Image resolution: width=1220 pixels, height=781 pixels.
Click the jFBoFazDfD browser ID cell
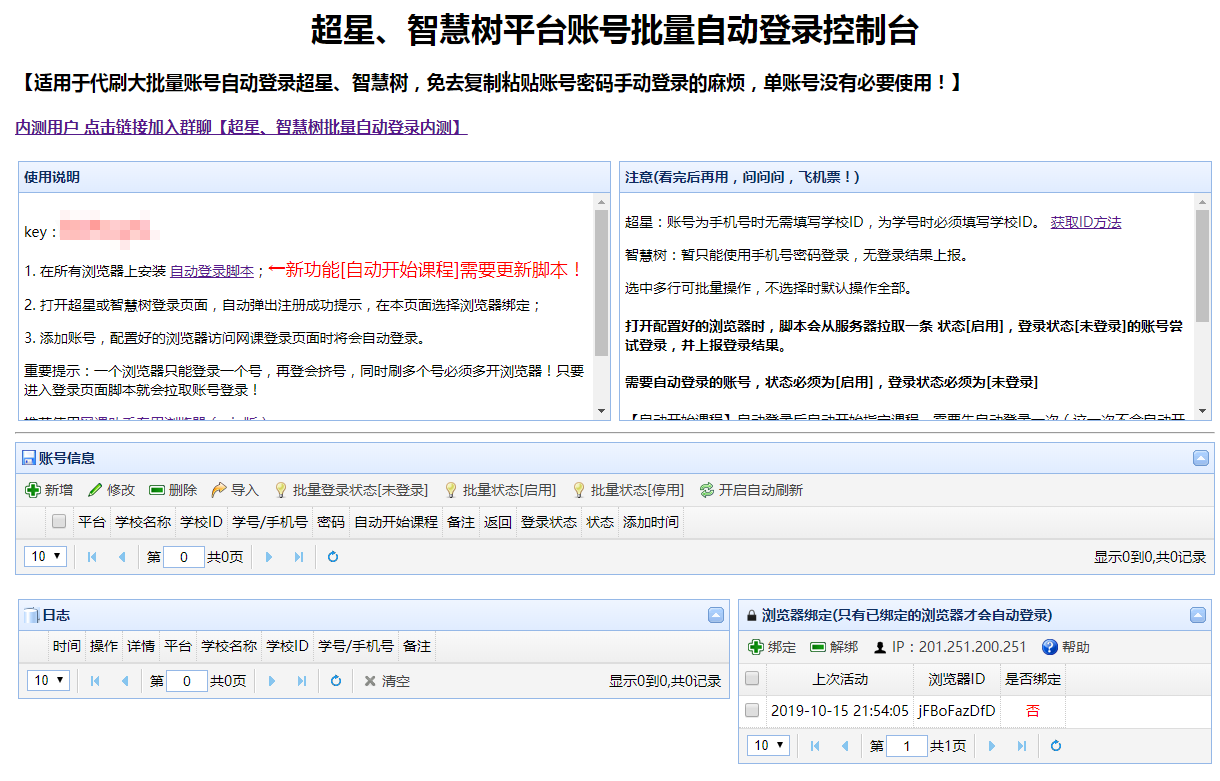957,711
